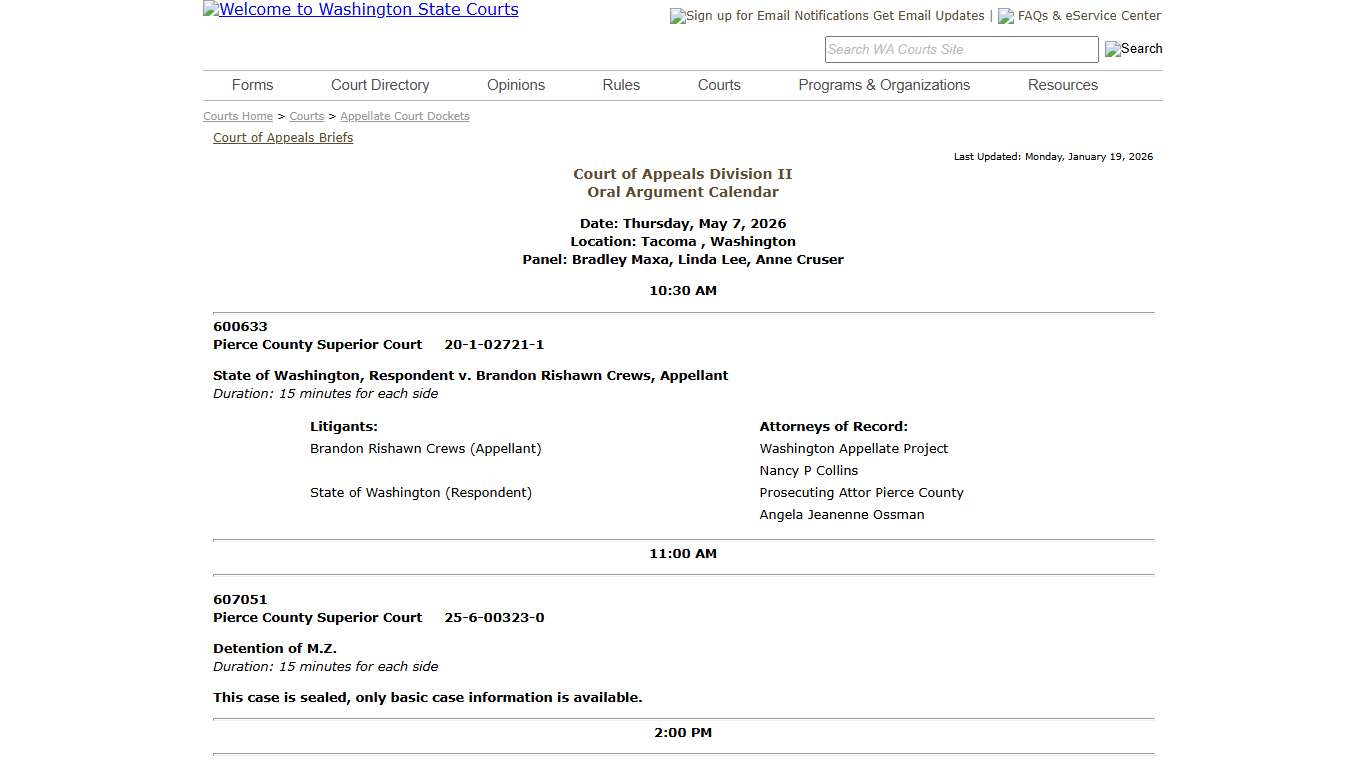Navigate to Courts Home breadcrumb link
Image resolution: width=1366 pixels, height=768 pixels.
[237, 116]
